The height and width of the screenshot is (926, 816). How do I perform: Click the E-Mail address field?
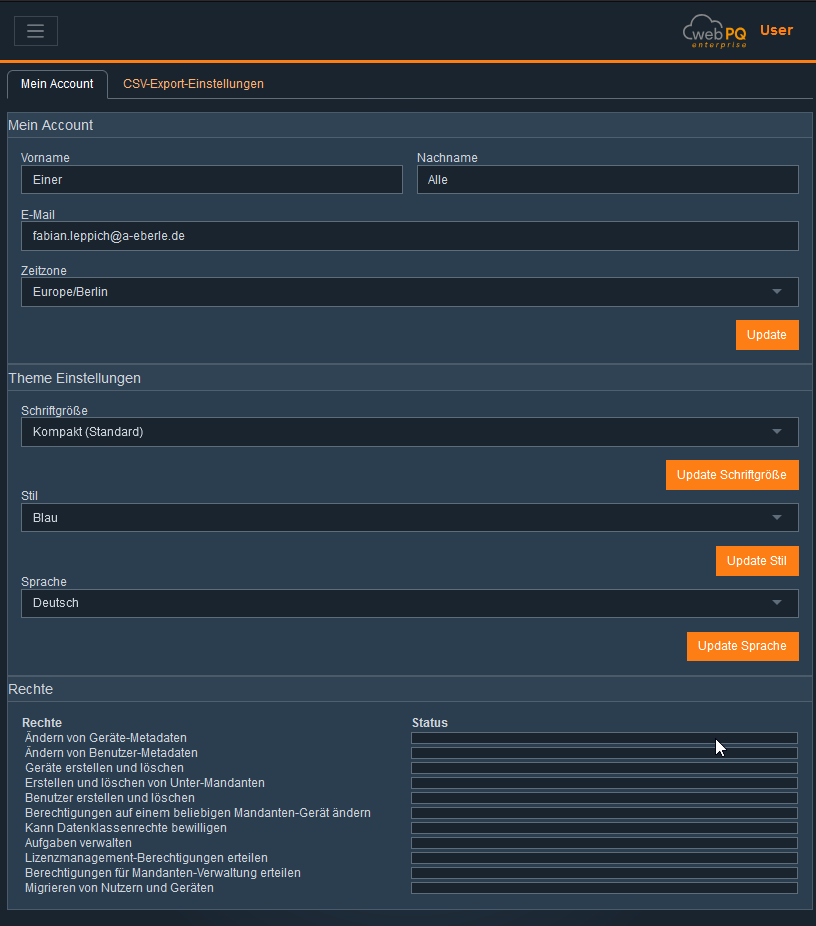click(409, 236)
